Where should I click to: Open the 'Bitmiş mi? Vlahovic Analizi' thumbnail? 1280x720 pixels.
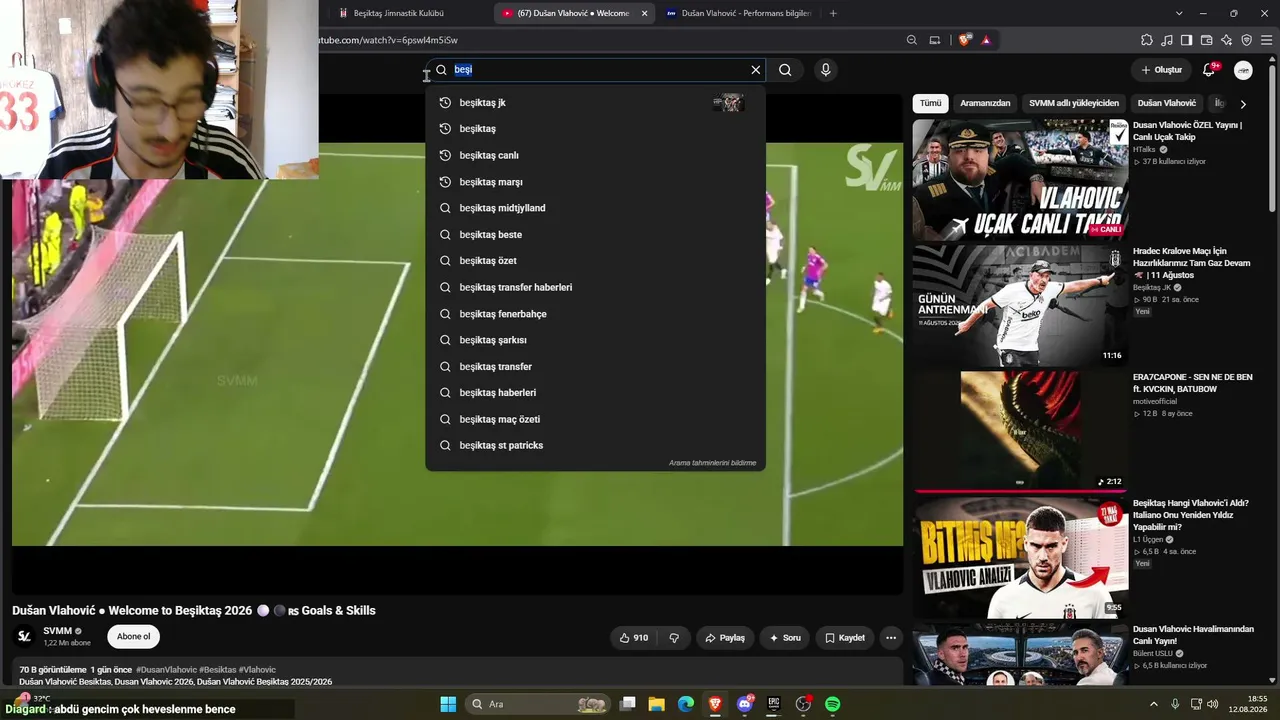1020,558
